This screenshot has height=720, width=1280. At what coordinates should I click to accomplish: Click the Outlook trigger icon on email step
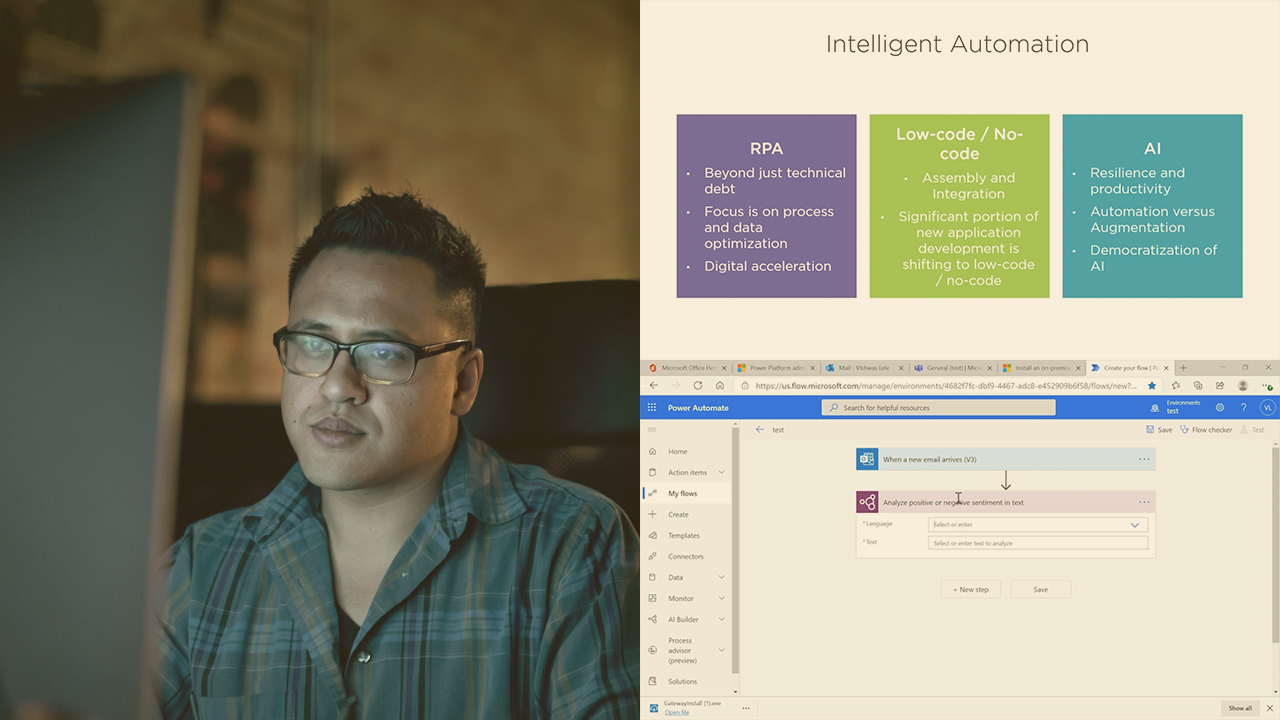click(x=867, y=459)
